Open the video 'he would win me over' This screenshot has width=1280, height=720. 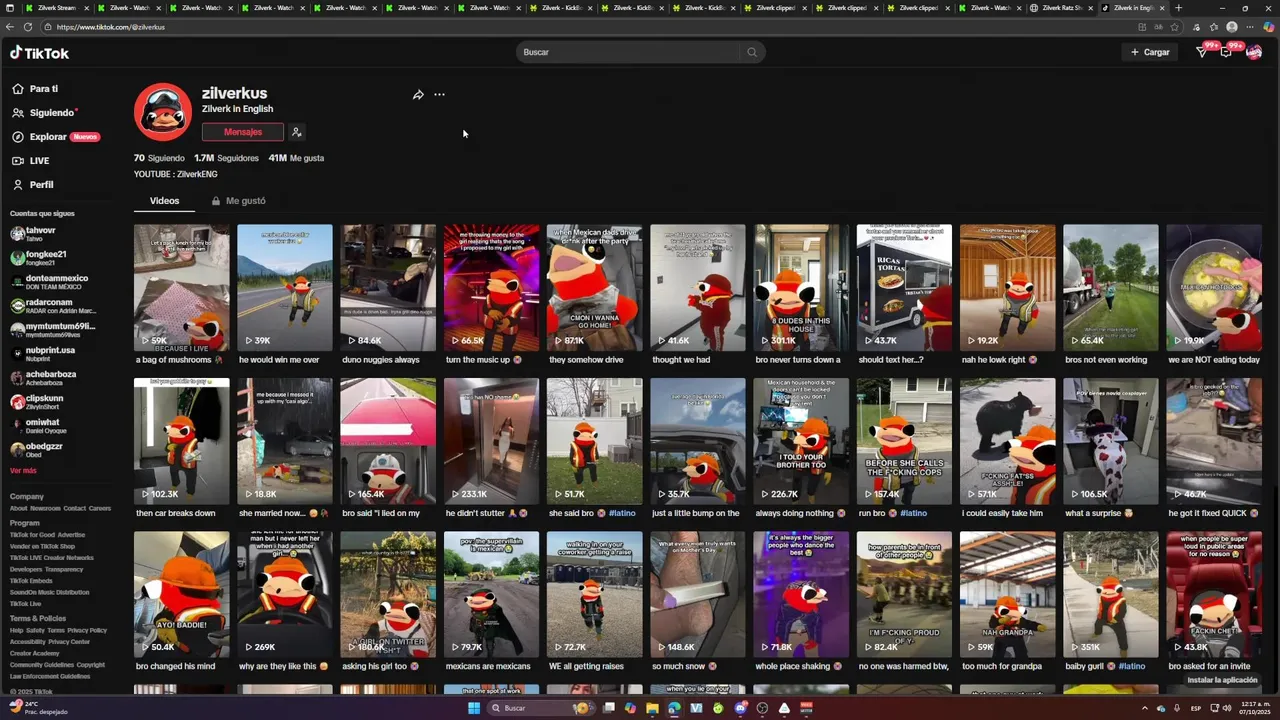pos(285,287)
